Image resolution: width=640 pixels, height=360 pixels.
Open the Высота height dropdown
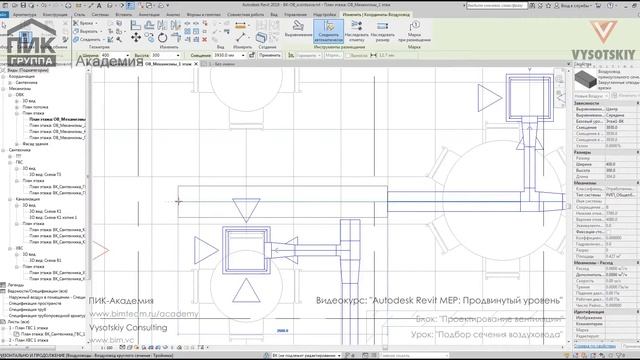178,55
